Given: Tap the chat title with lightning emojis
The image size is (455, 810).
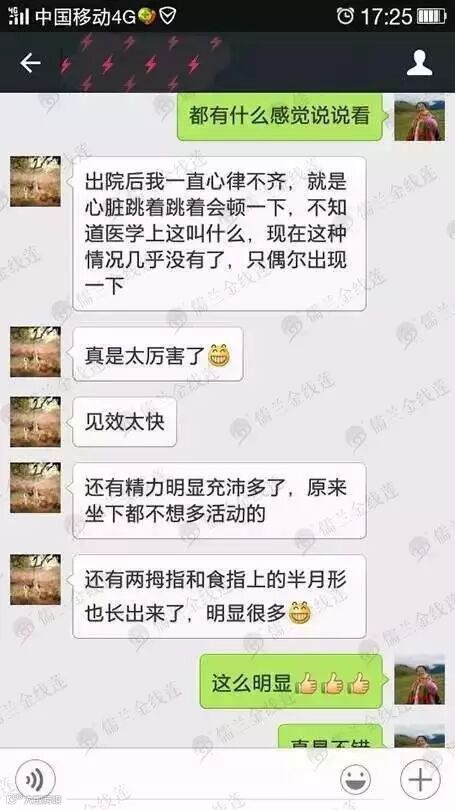Looking at the screenshot, I should pyautogui.click(x=139, y=63).
